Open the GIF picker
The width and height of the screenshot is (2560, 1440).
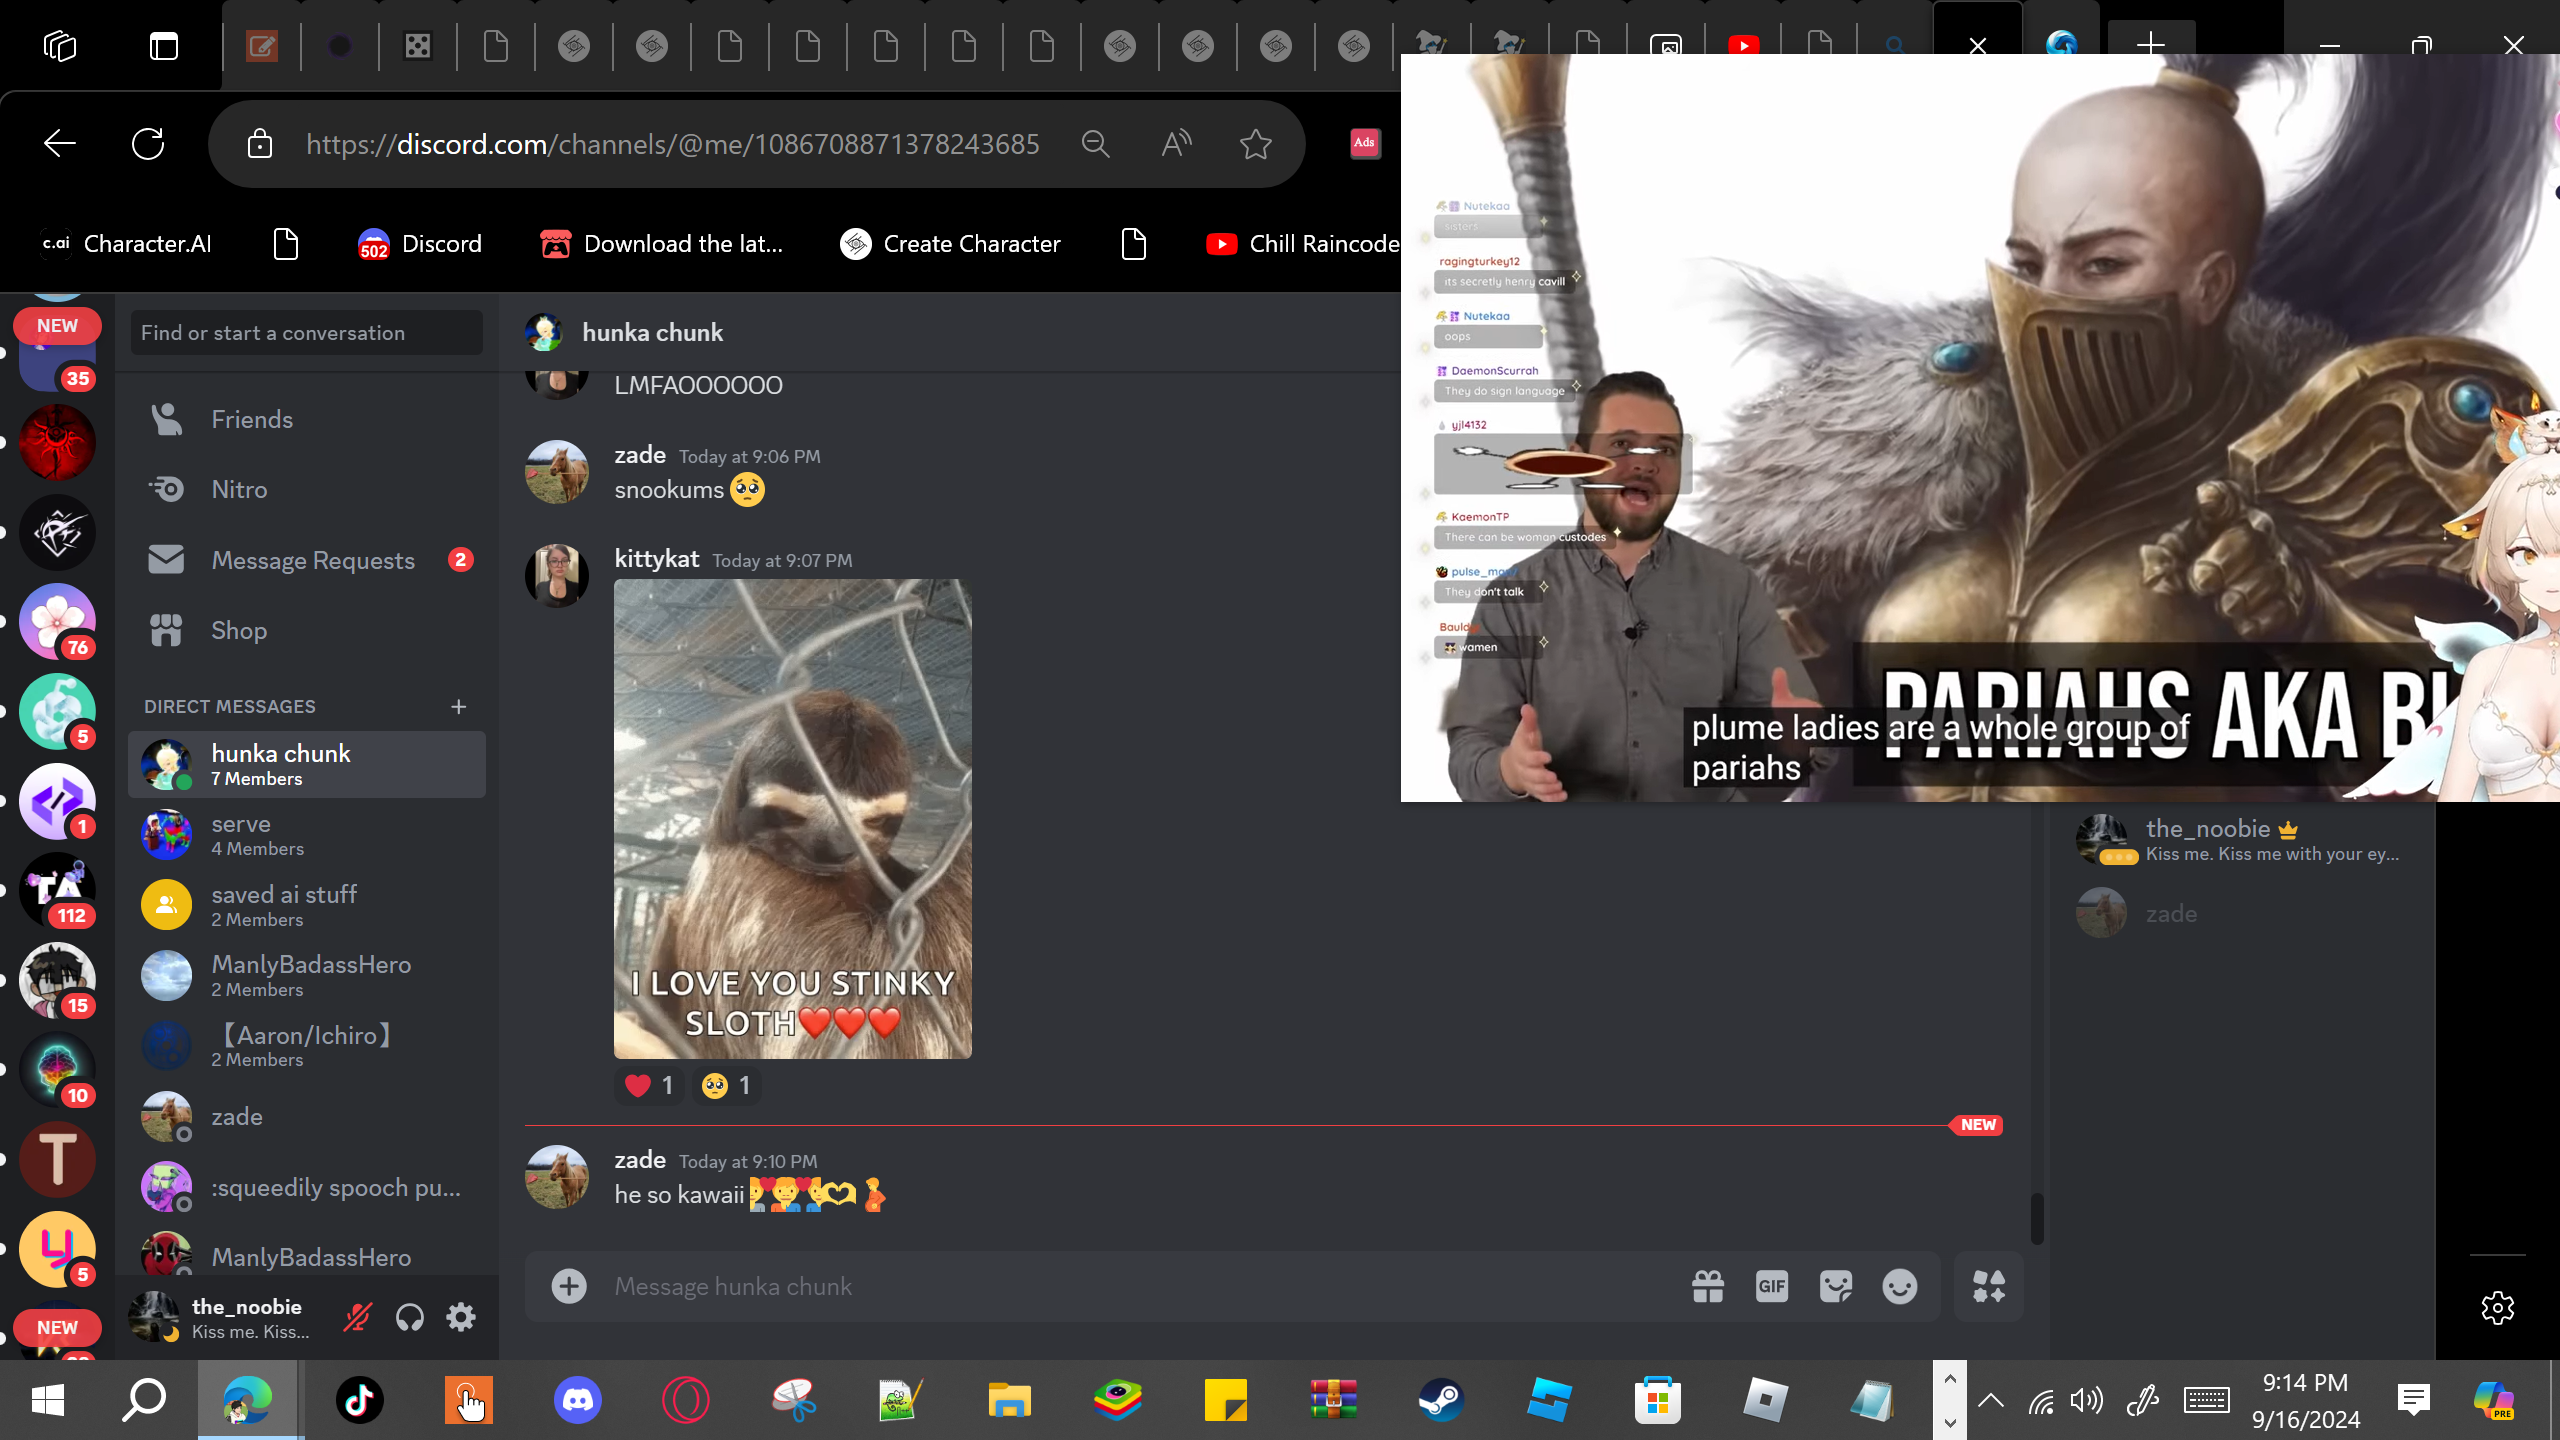(x=1772, y=1286)
